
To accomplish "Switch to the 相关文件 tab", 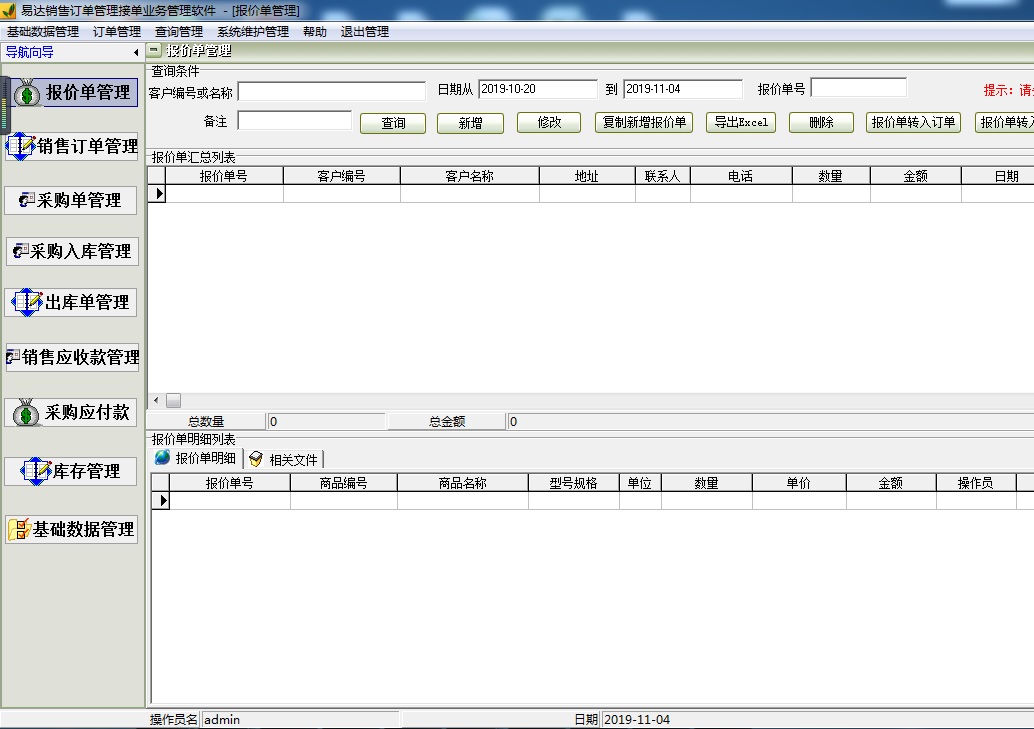I will pos(285,459).
